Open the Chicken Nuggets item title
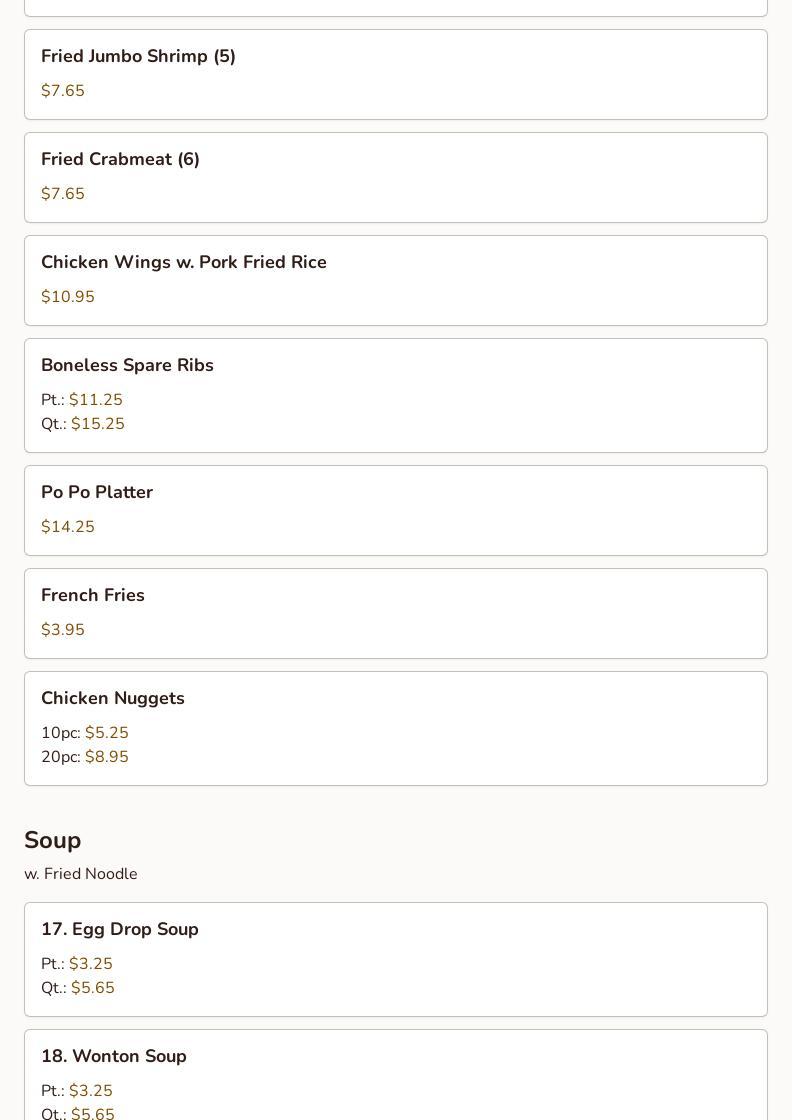 113,699
